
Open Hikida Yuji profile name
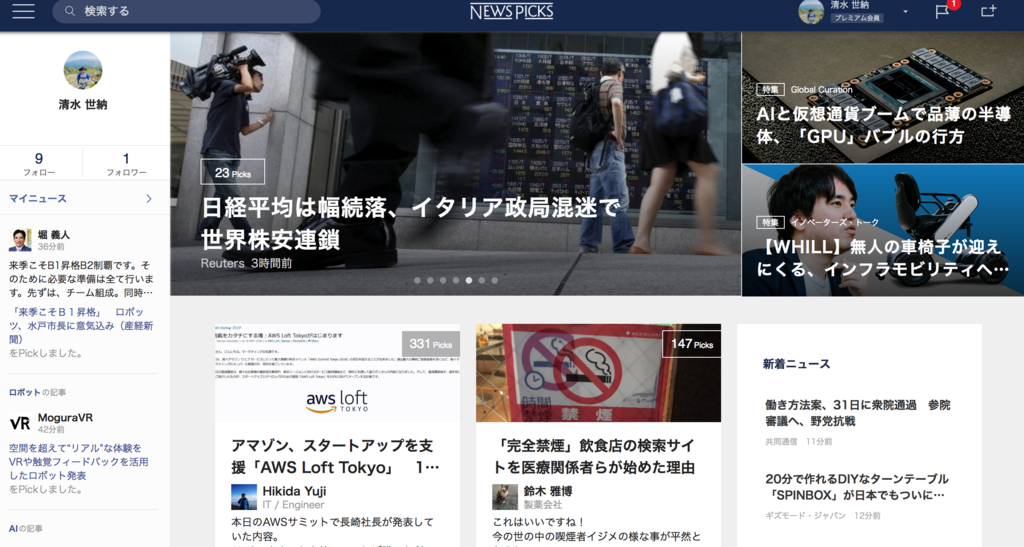294,491
